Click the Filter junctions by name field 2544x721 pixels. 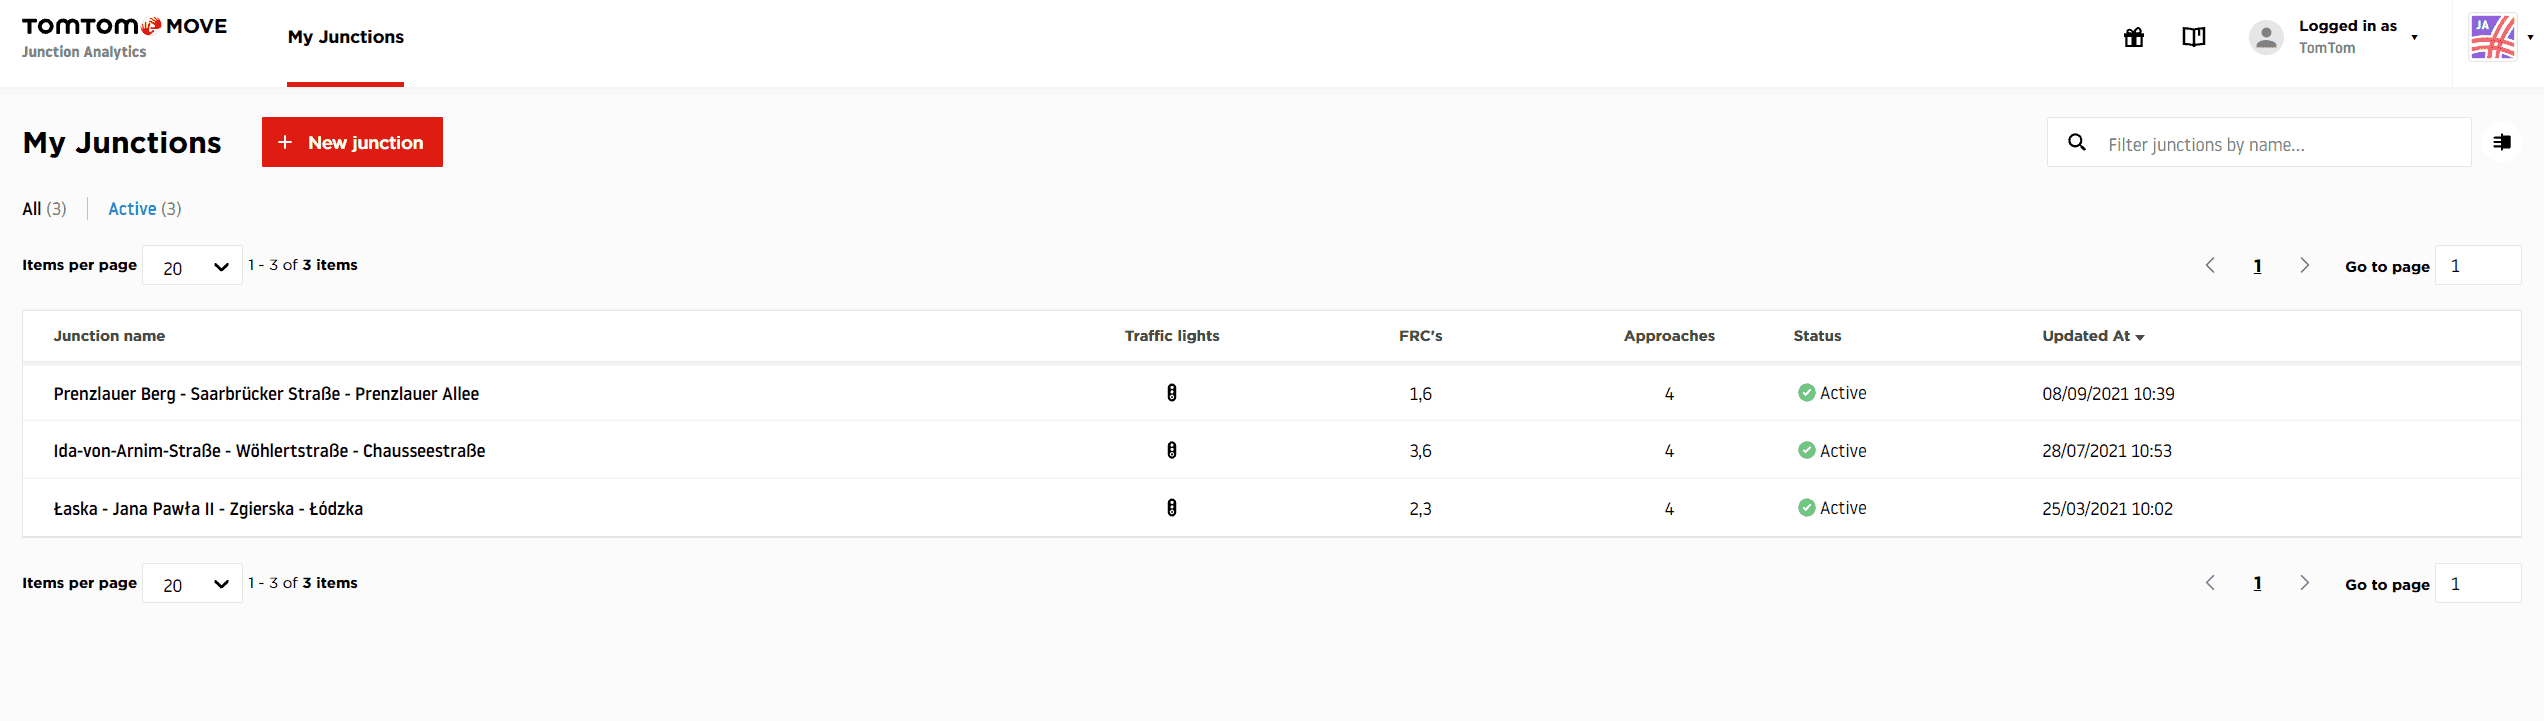[2280, 145]
